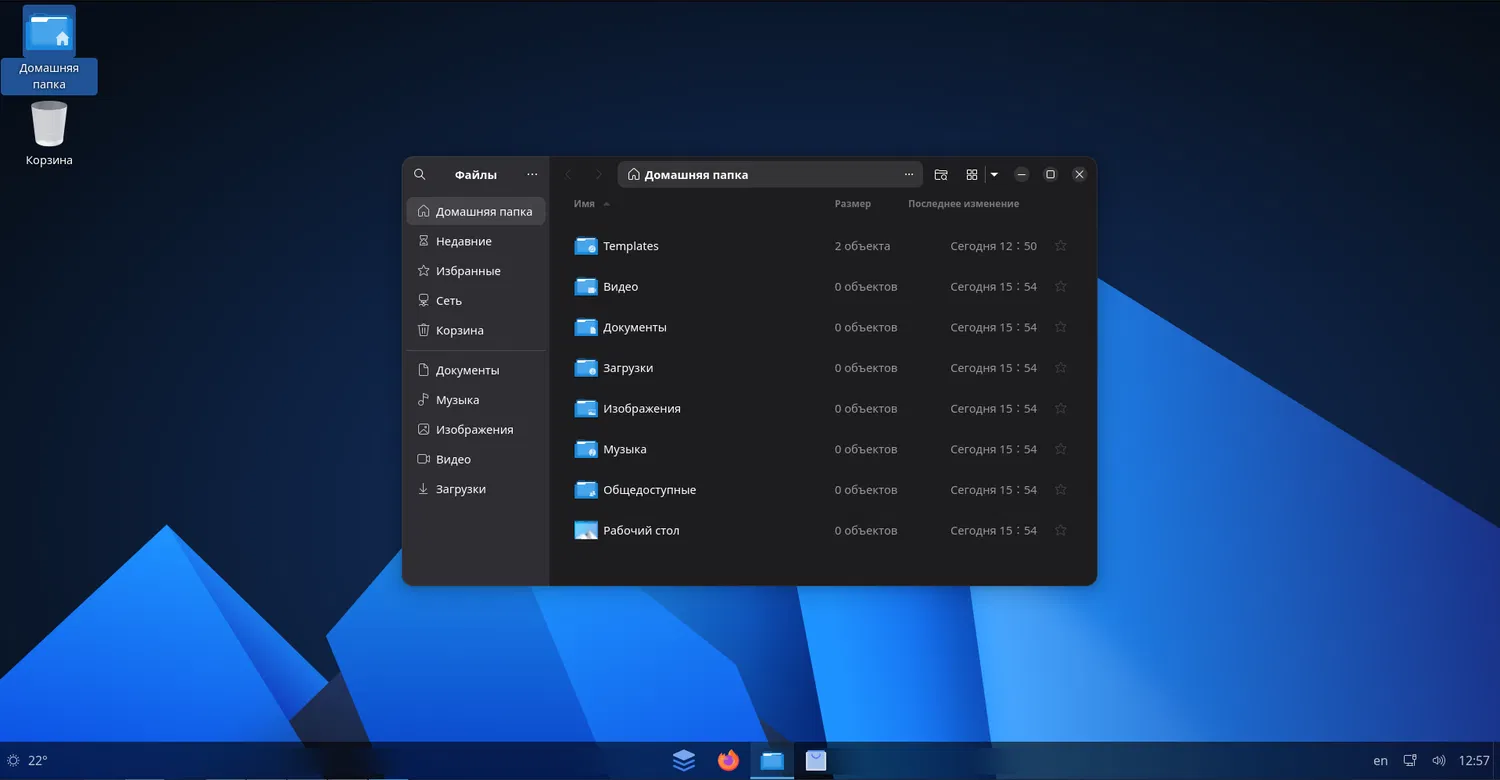
Task: Toggle favorite star for Документы folder
Action: (1061, 327)
